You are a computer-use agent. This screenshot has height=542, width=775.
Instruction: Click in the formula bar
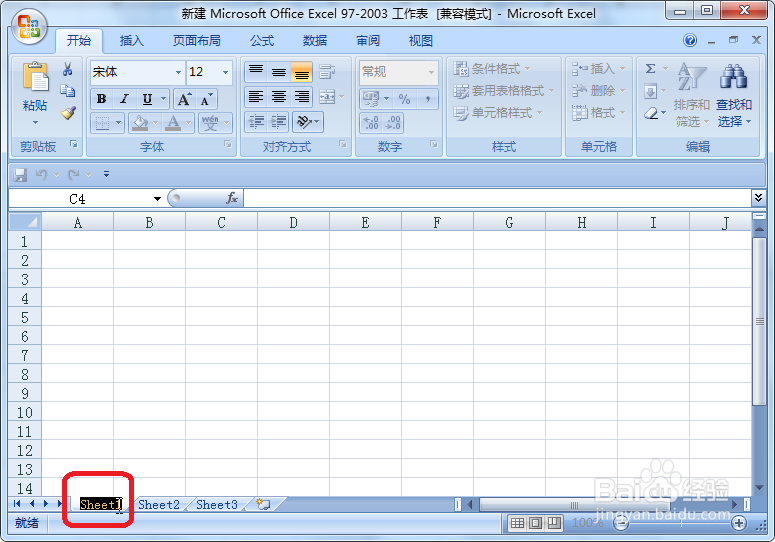[x=497, y=198]
